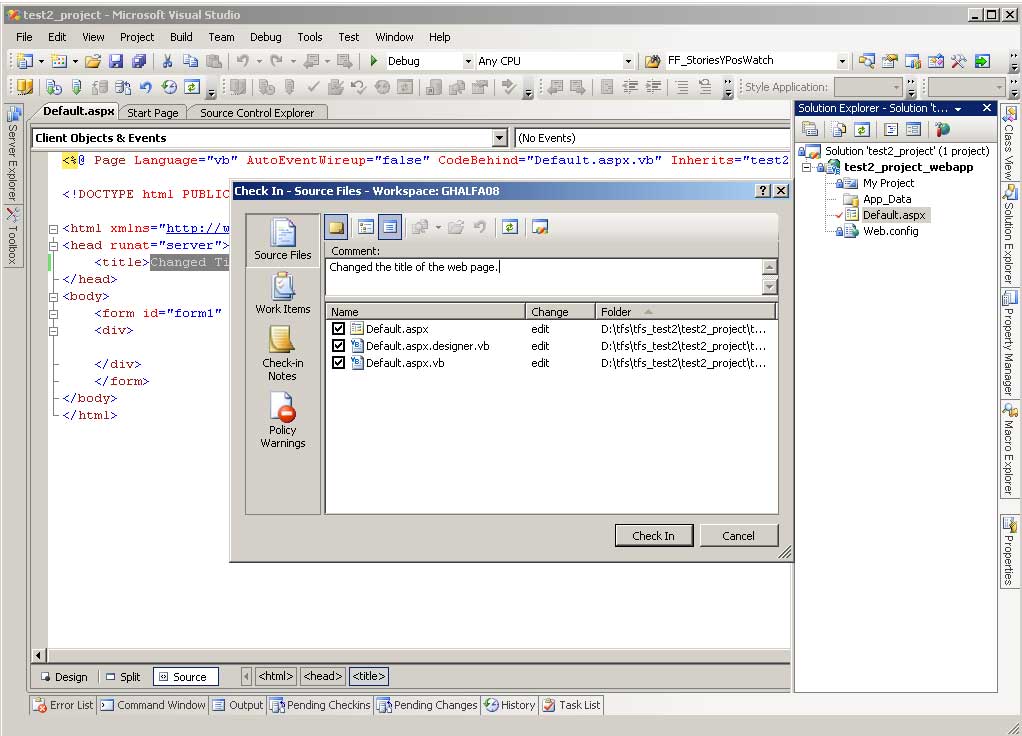1022x736 pixels.
Task: Click the Get Latest Version green arrow icon
Action: [77, 87]
